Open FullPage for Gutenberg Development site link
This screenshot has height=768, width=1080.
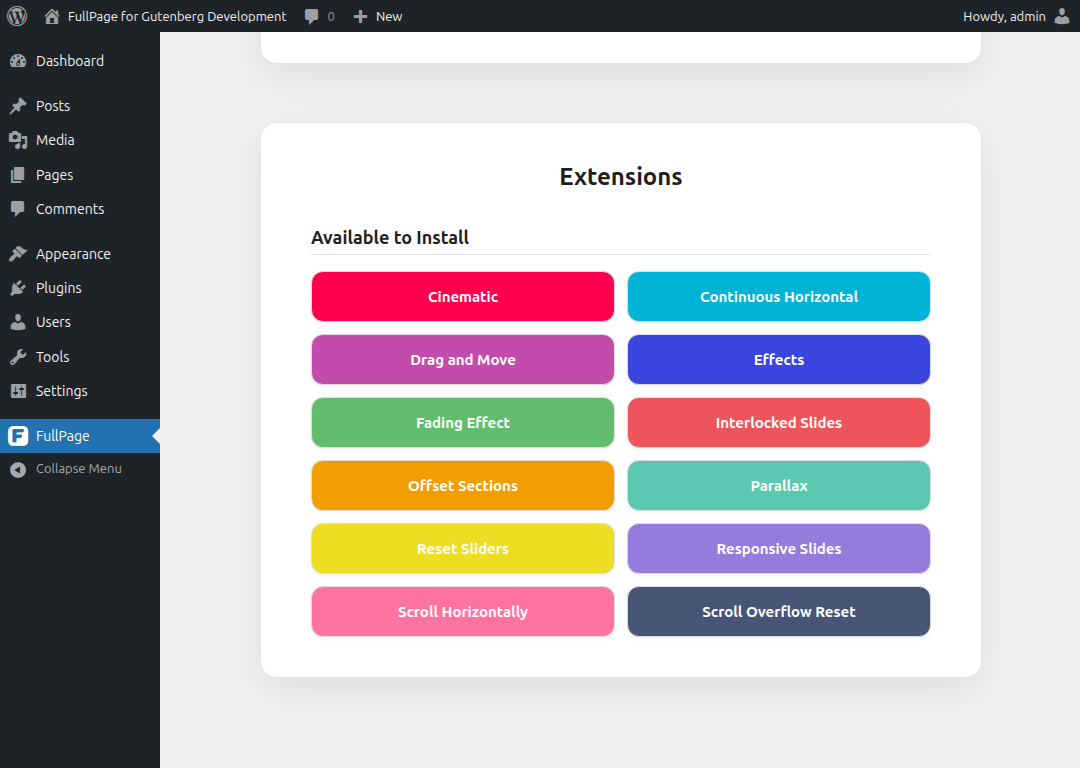coord(177,16)
